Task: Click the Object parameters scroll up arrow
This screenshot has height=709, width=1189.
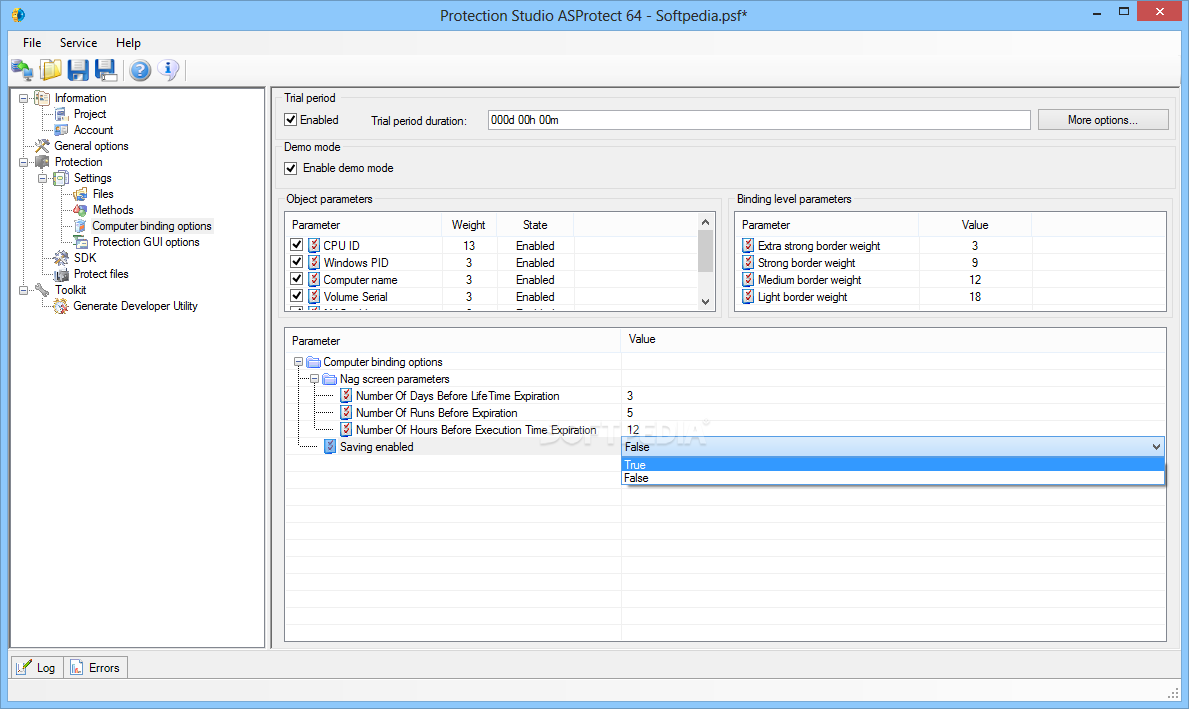Action: coord(705,222)
